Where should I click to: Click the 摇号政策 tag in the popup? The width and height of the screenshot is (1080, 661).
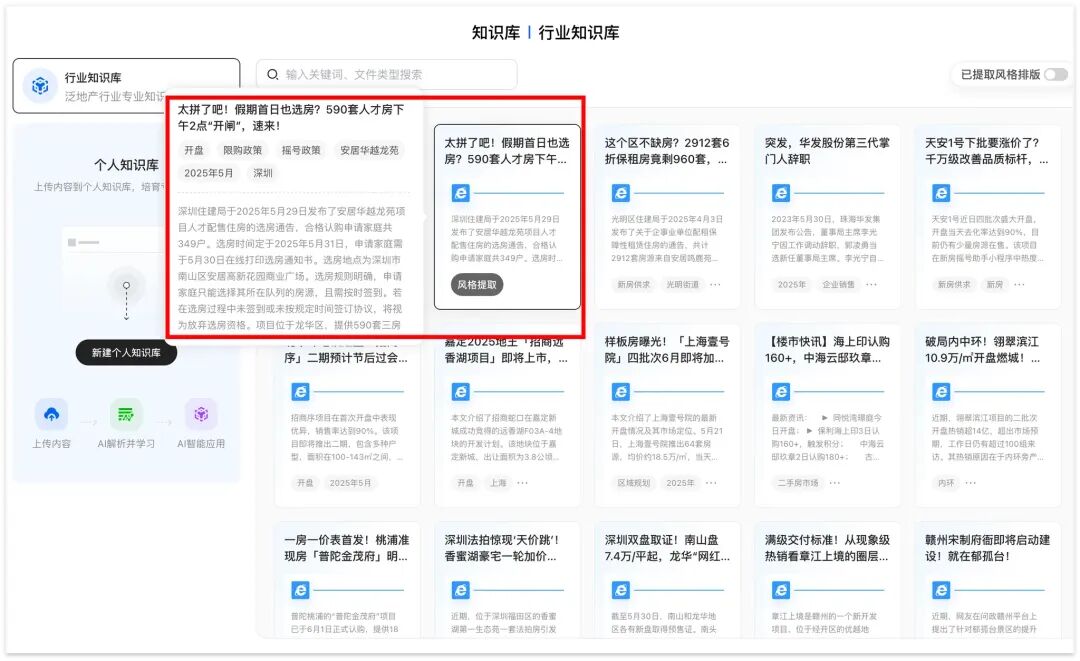301,150
